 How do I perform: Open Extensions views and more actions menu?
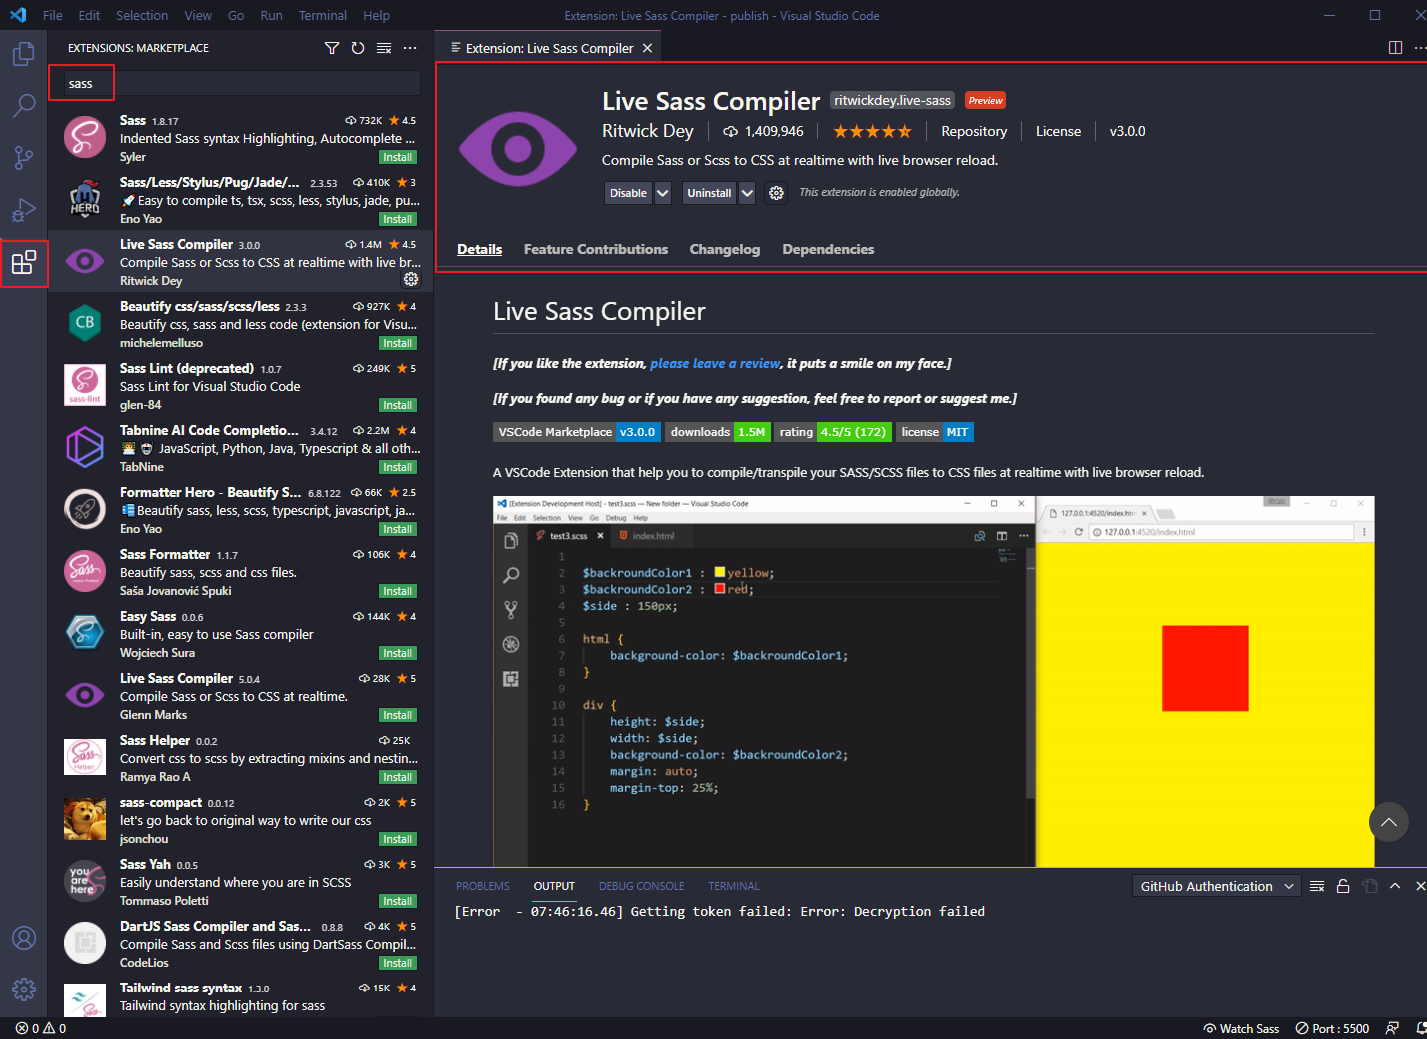410,48
